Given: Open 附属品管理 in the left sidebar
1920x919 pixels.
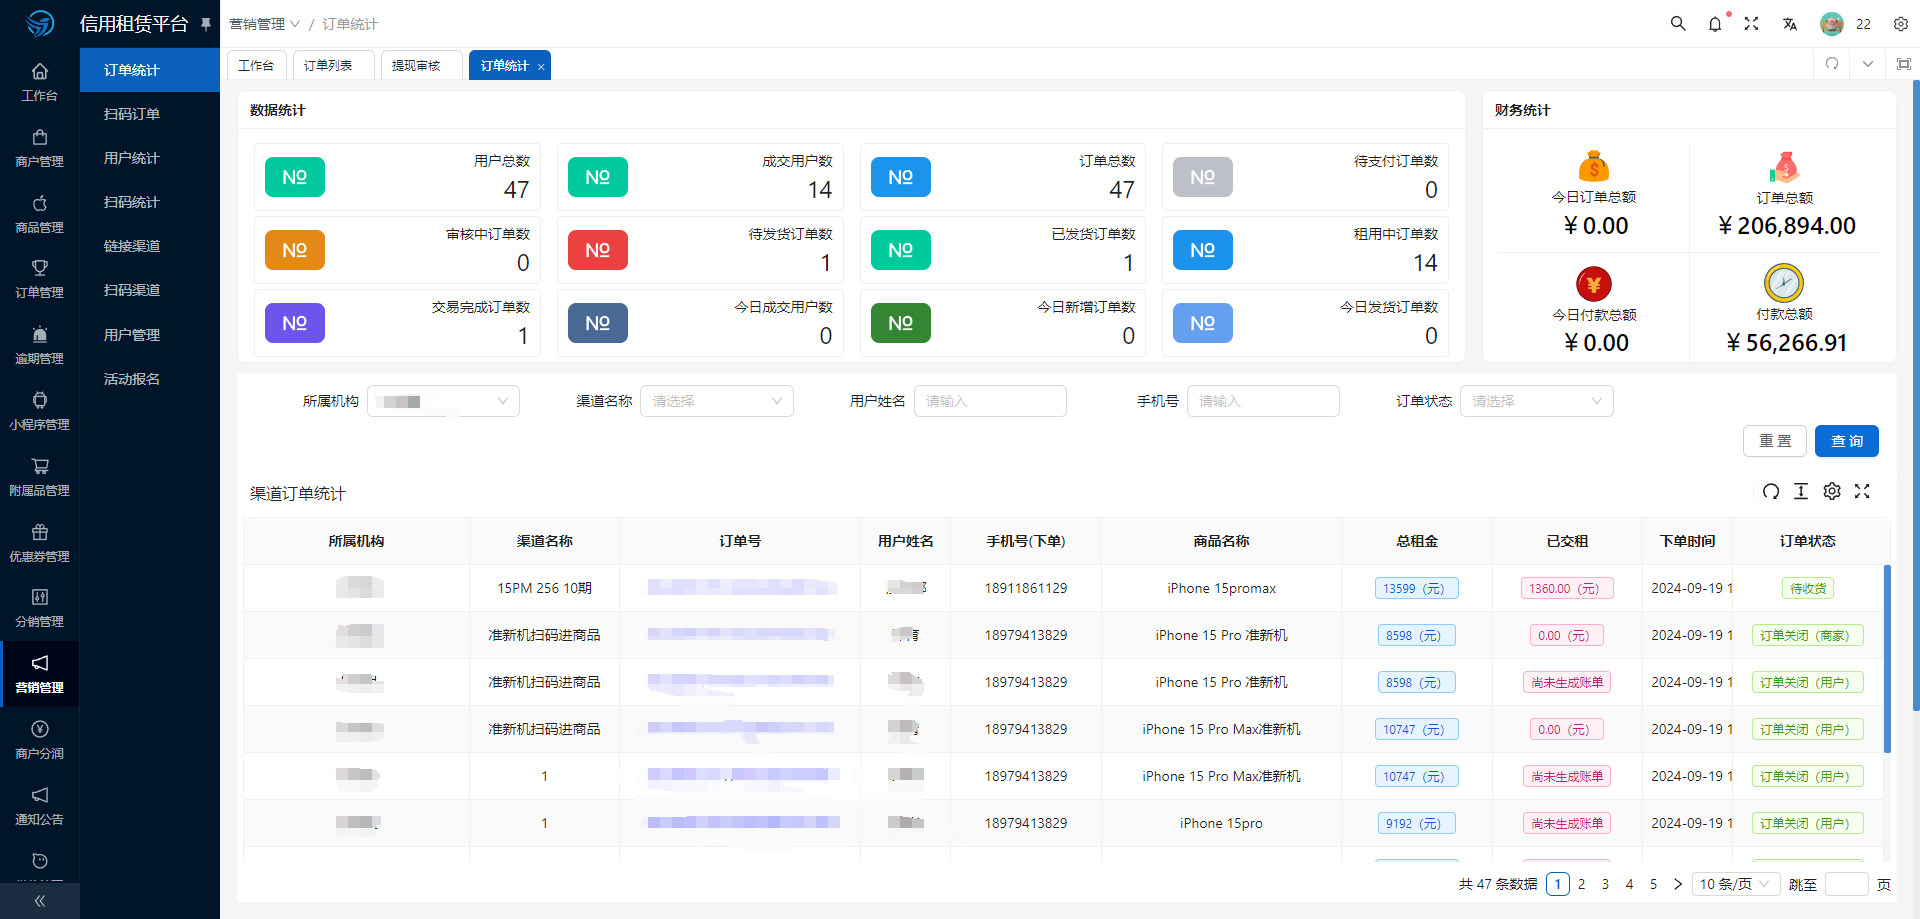Looking at the screenshot, I should [40, 477].
